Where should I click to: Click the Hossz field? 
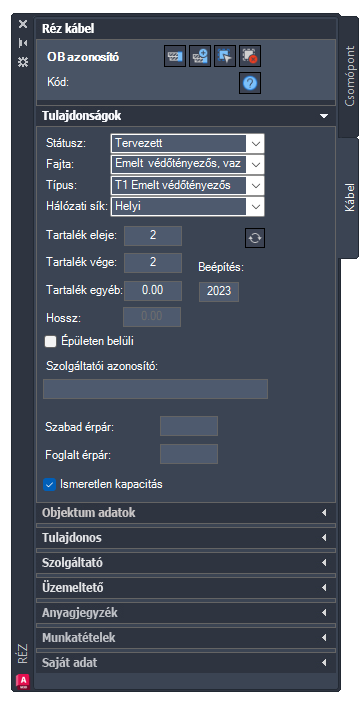[x=152, y=317]
